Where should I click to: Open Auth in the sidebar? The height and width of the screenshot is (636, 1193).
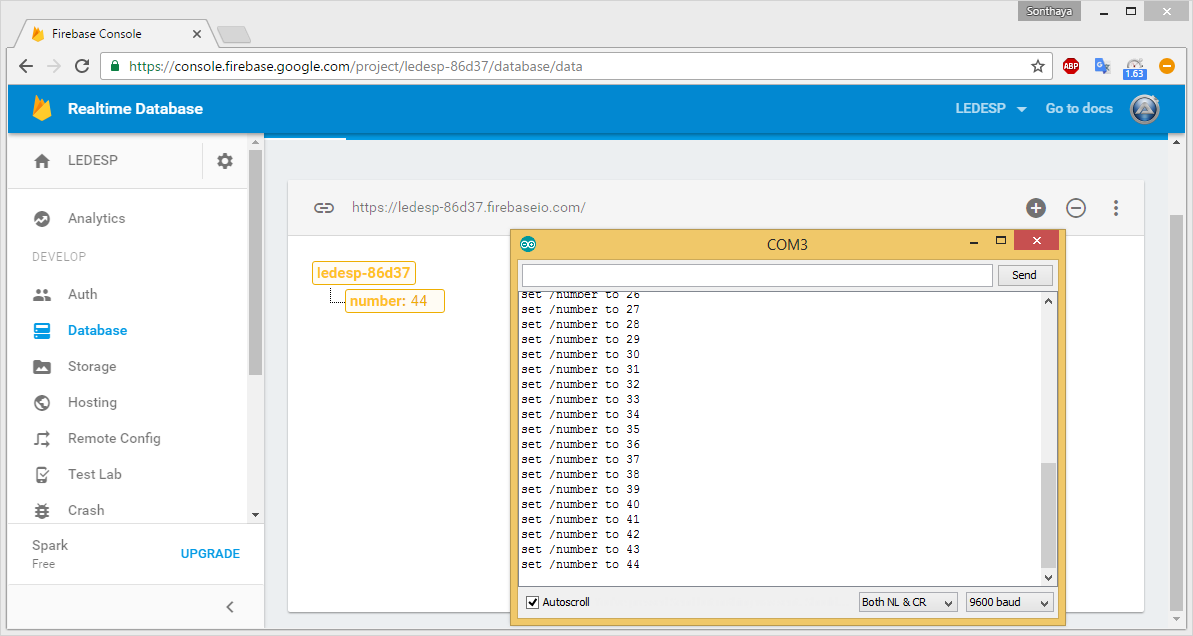(82, 294)
